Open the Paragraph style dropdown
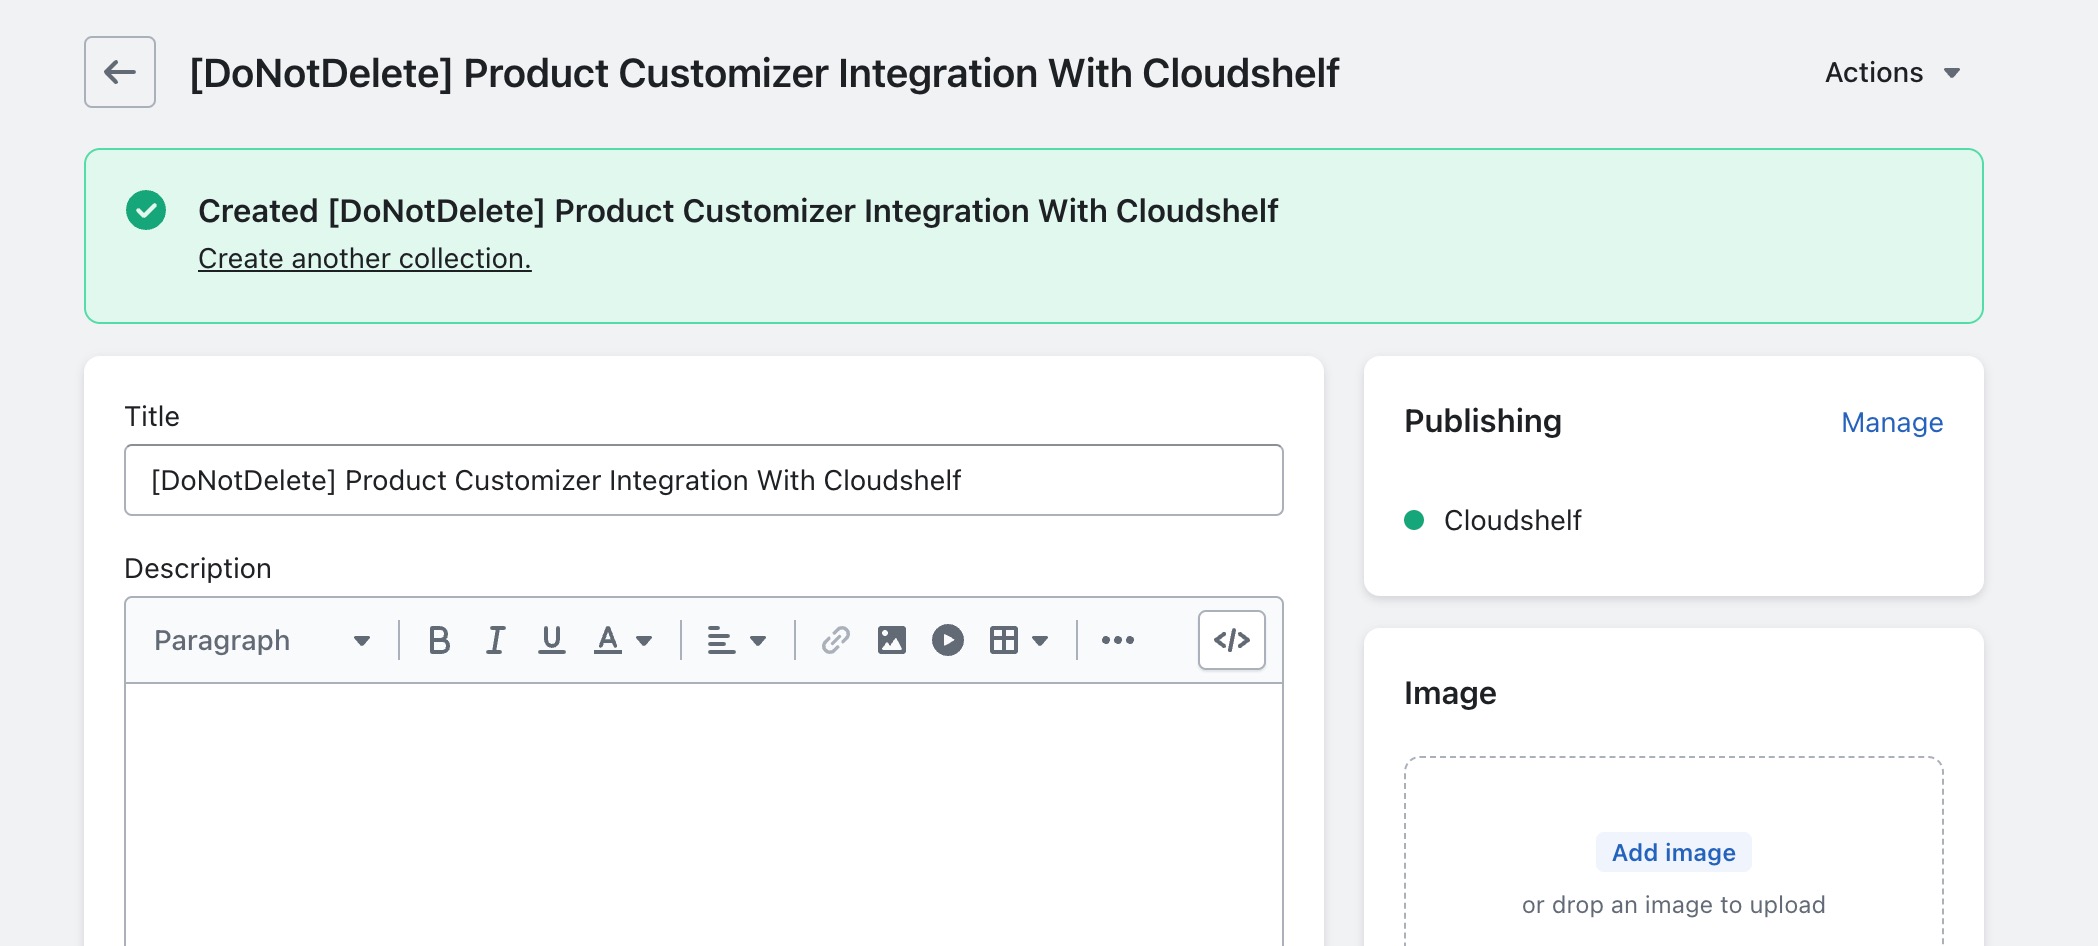 coord(262,640)
